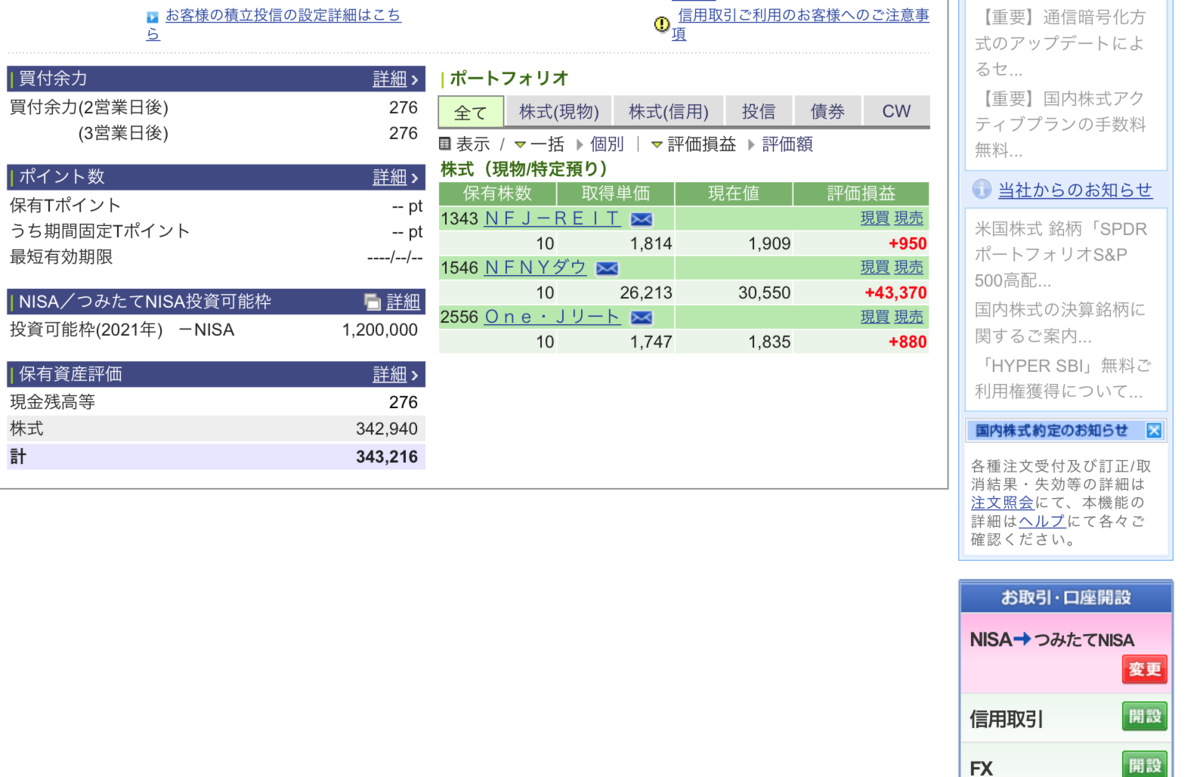Click 現売 for NFJ-REIT
This screenshot has height=777, width=1200.
(909, 219)
